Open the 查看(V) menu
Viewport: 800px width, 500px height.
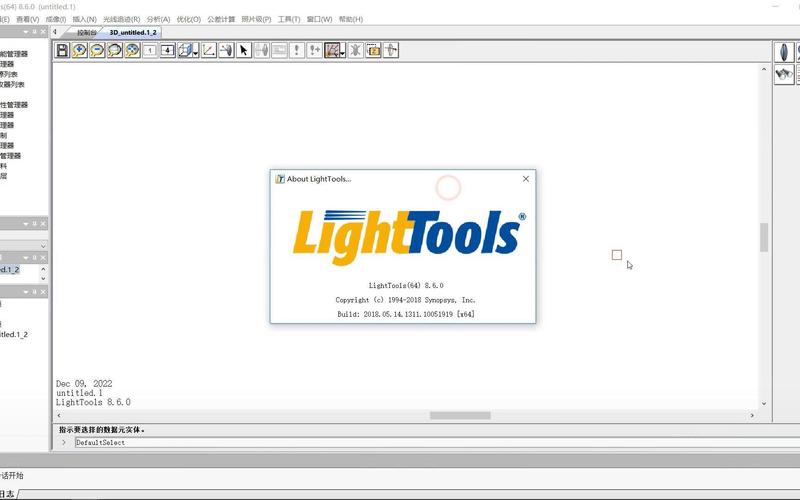coord(28,19)
